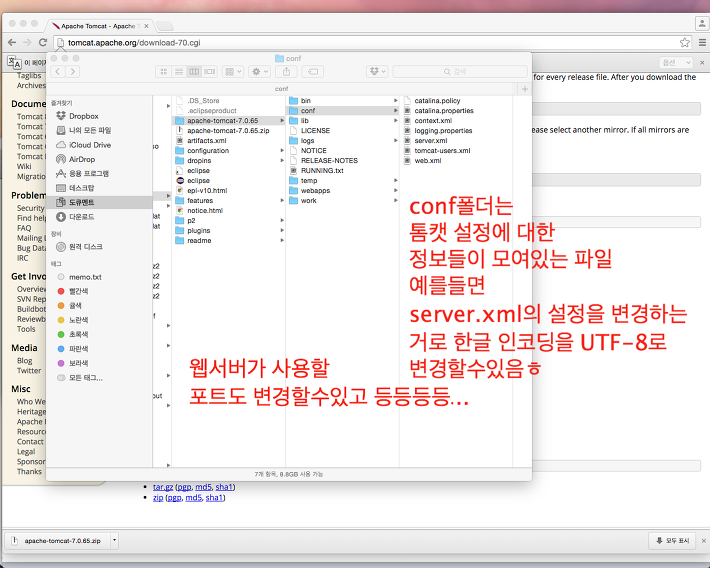Click the 모두 표시 downloads button
Image resolution: width=710 pixels, height=568 pixels.
pyautogui.click(x=672, y=540)
